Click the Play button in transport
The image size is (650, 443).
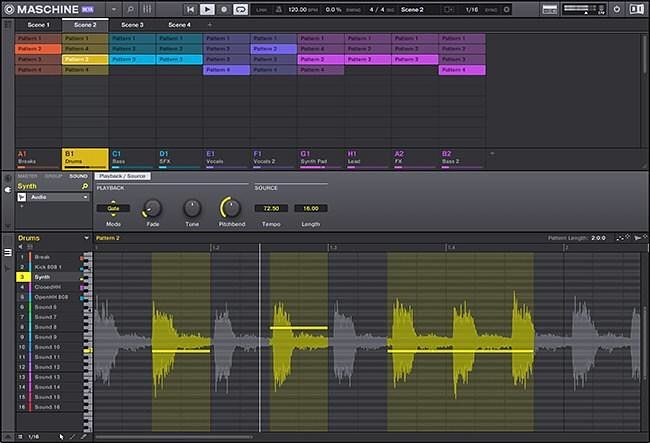[x=207, y=9]
